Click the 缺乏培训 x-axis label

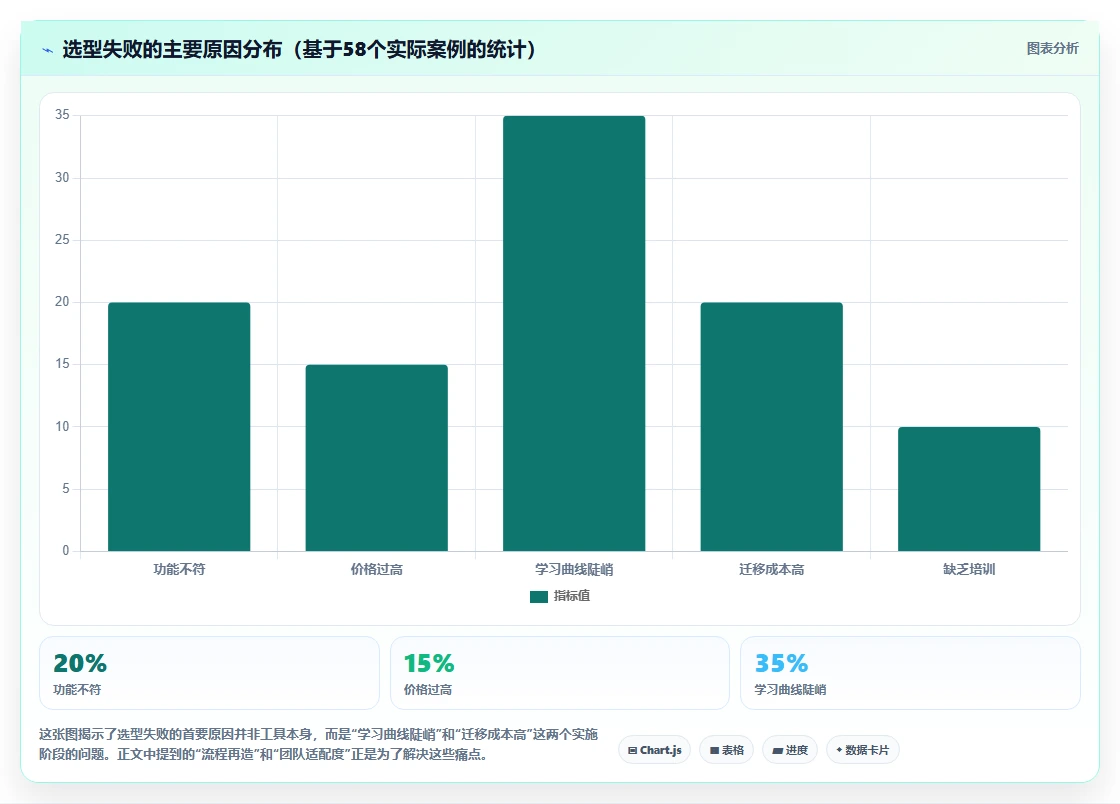click(969, 569)
